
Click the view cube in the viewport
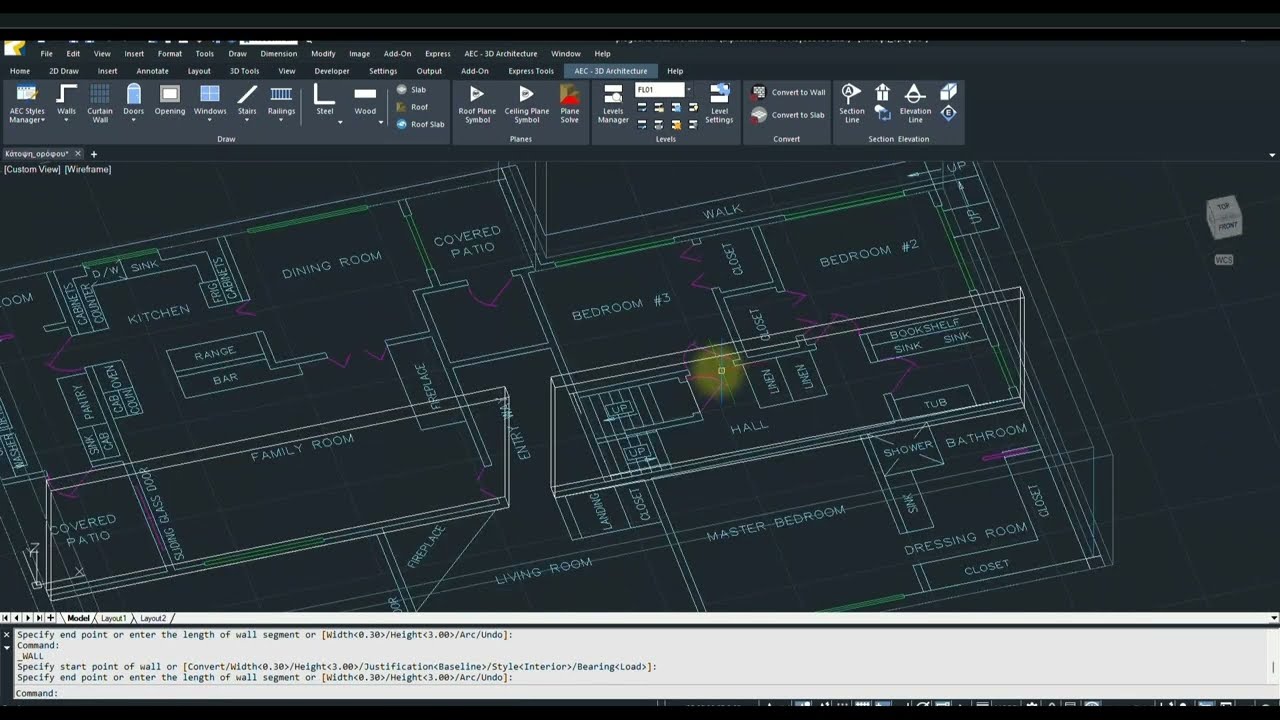point(1224,217)
